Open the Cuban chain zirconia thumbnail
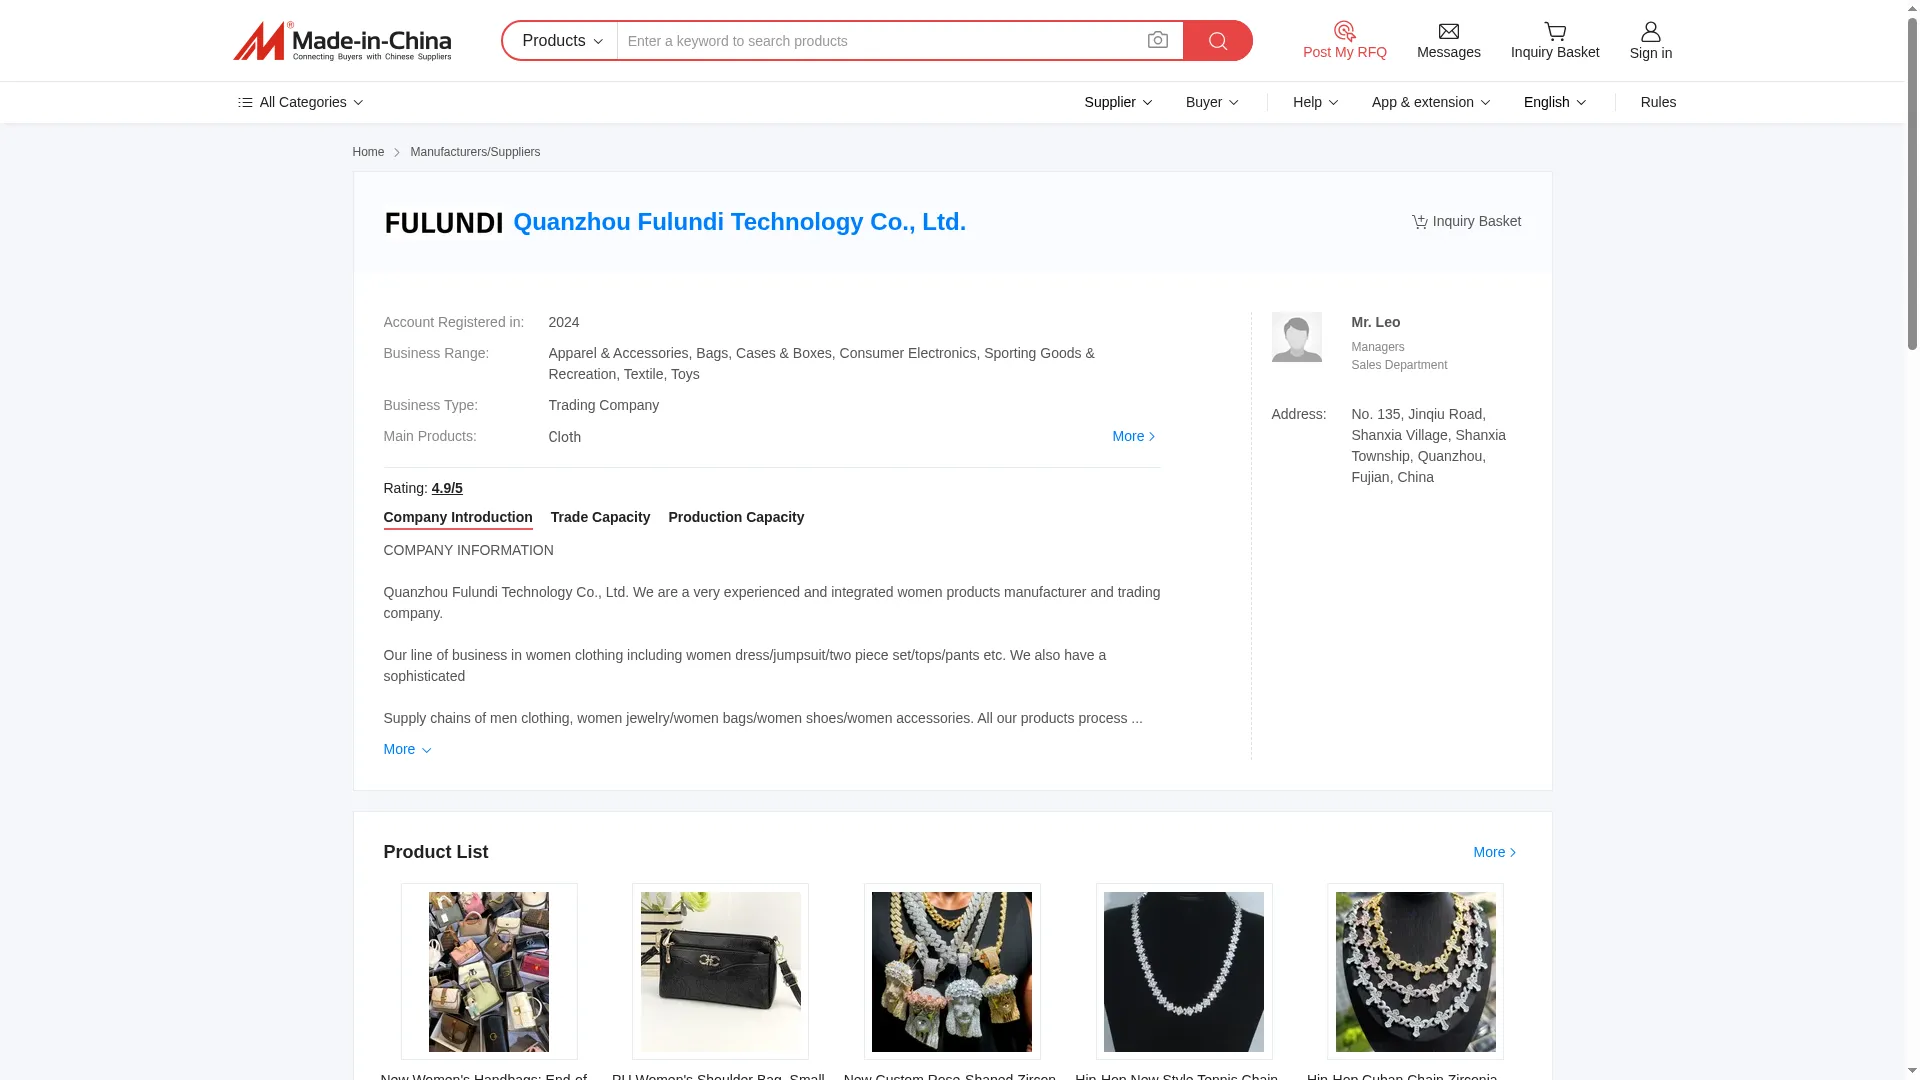1920x1080 pixels. tap(1415, 971)
